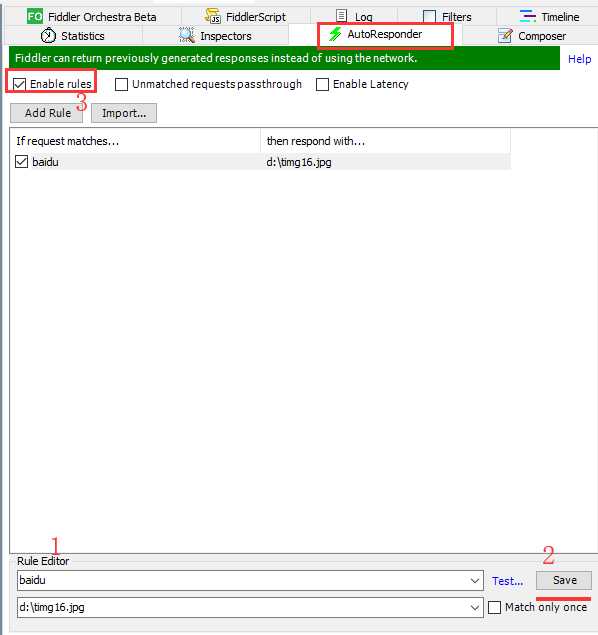Click the Import... button
The height and width of the screenshot is (635, 598).
(x=124, y=113)
